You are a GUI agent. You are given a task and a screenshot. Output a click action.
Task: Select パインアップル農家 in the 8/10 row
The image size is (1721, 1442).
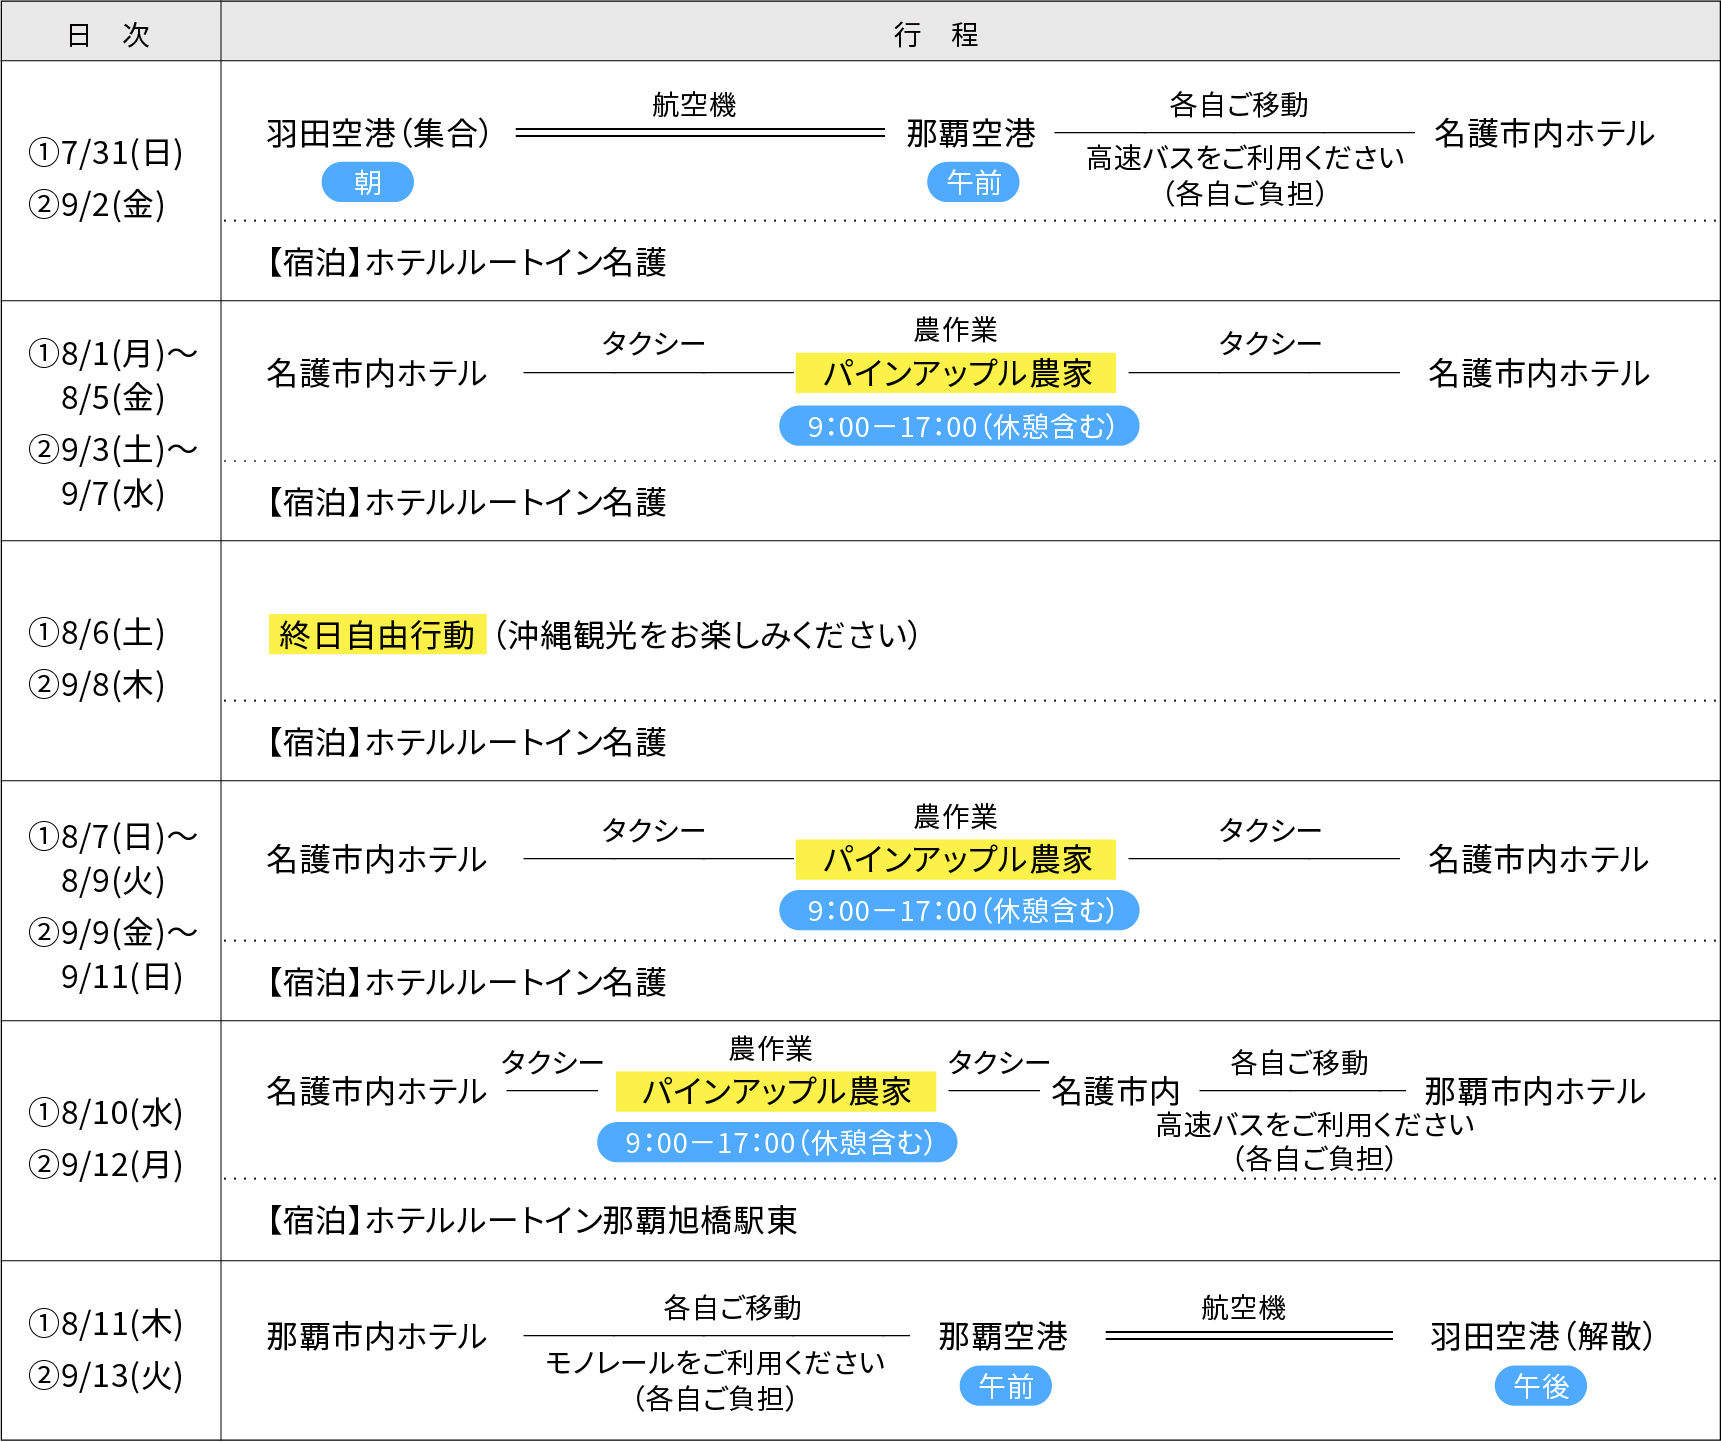(776, 1091)
